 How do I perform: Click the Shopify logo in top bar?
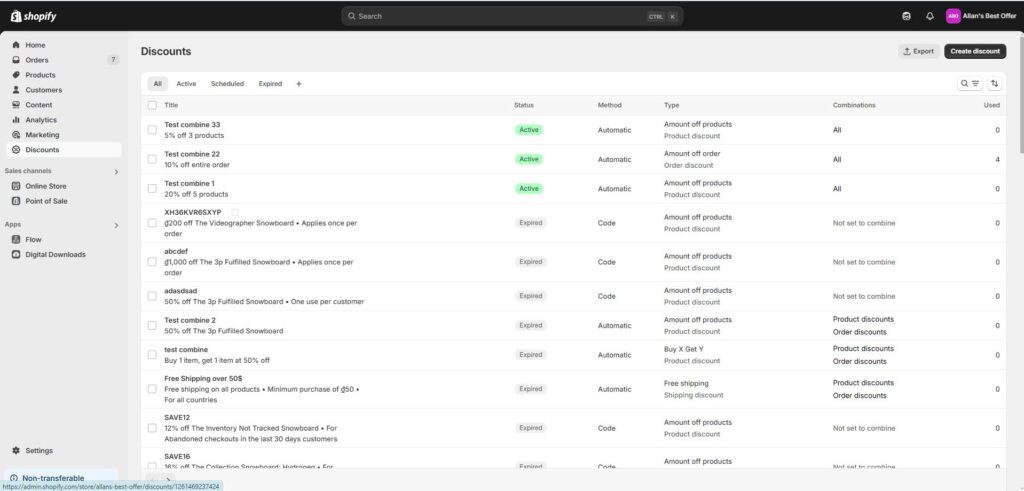[34, 16]
